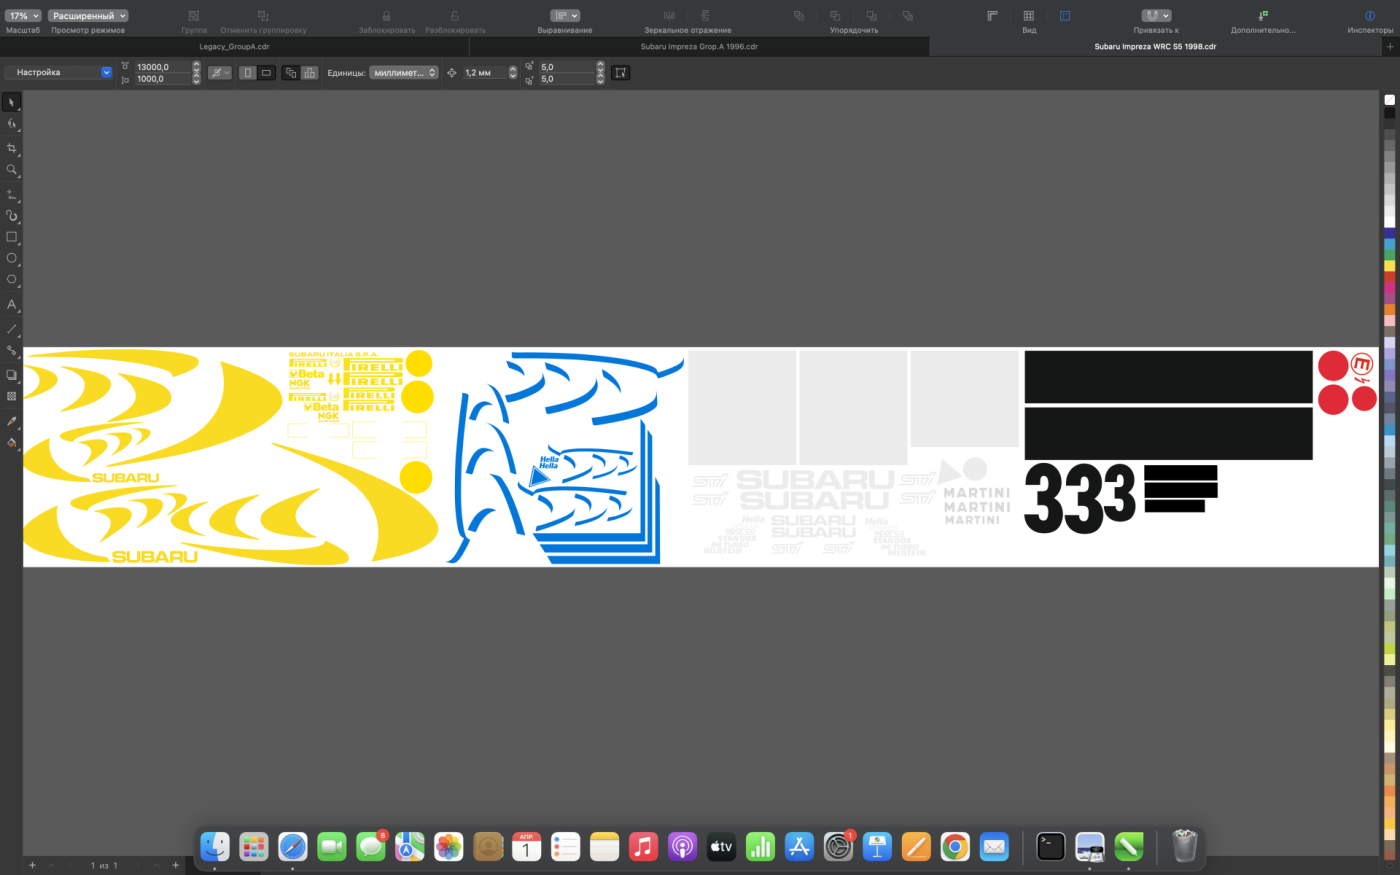Select the Polygon tool
The height and width of the screenshot is (875, 1400).
tap(12, 280)
